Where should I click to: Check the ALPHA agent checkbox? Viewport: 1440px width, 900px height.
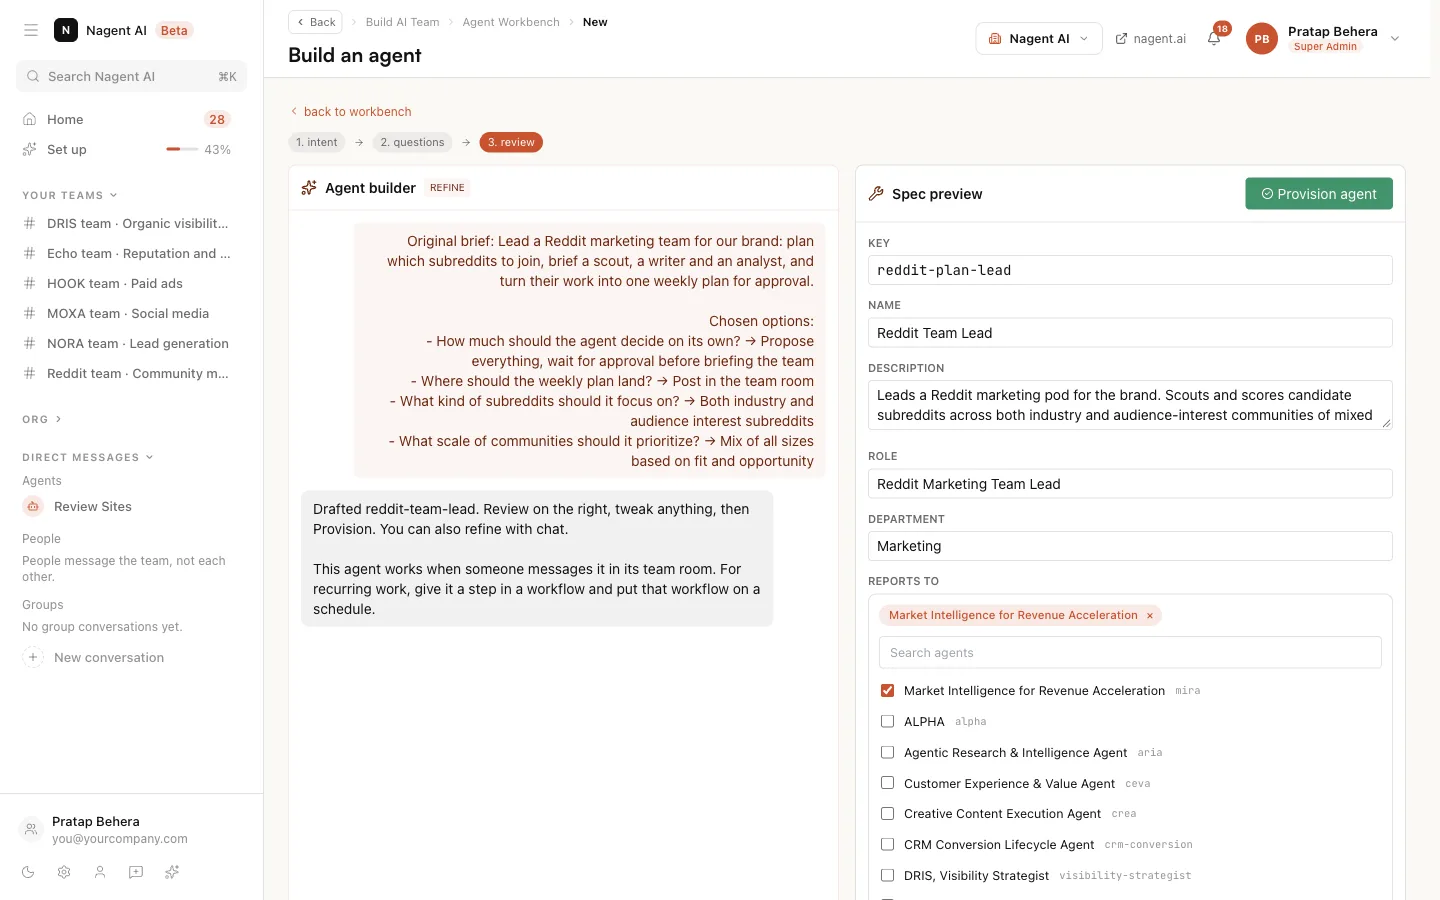coord(887,721)
